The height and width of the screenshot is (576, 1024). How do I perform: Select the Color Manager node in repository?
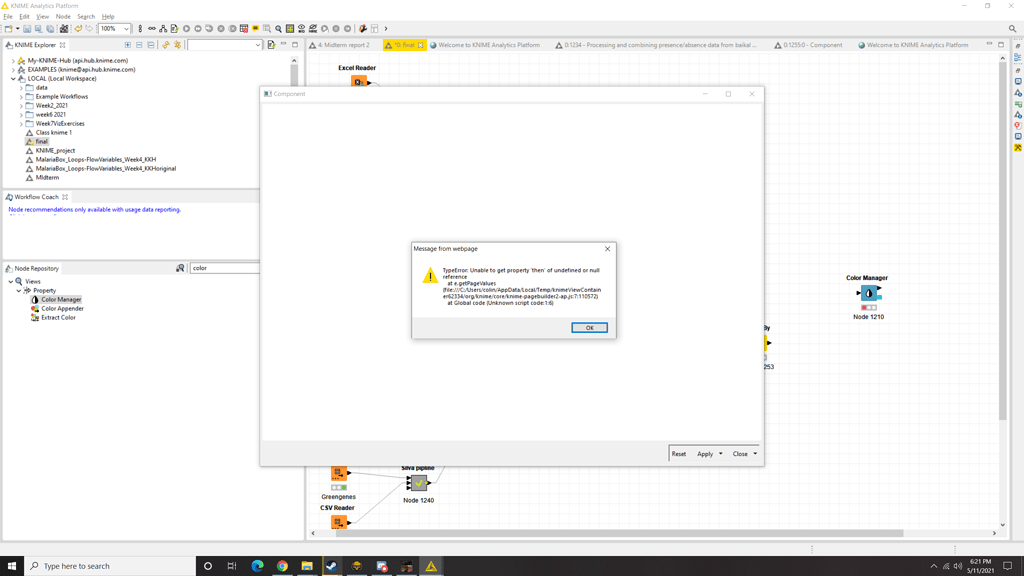tap(59, 299)
